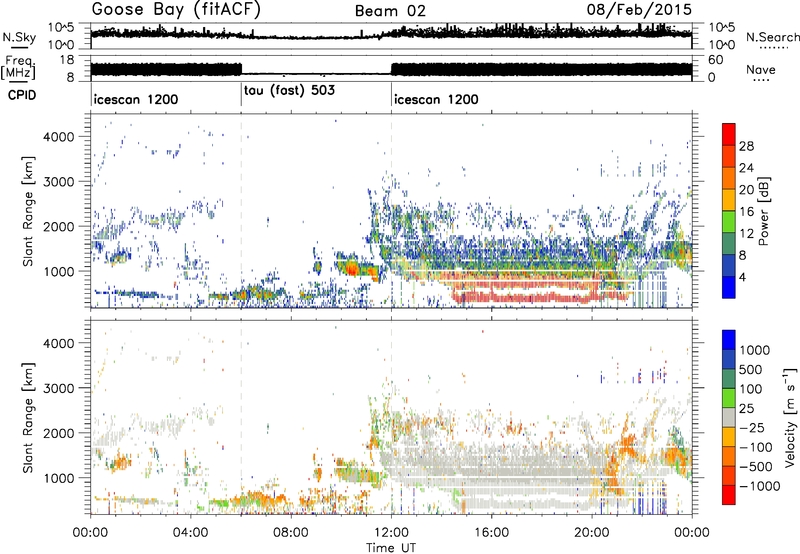Click the "Freq. [MHz]" label
This screenshot has height=554, width=800.
click(18, 68)
